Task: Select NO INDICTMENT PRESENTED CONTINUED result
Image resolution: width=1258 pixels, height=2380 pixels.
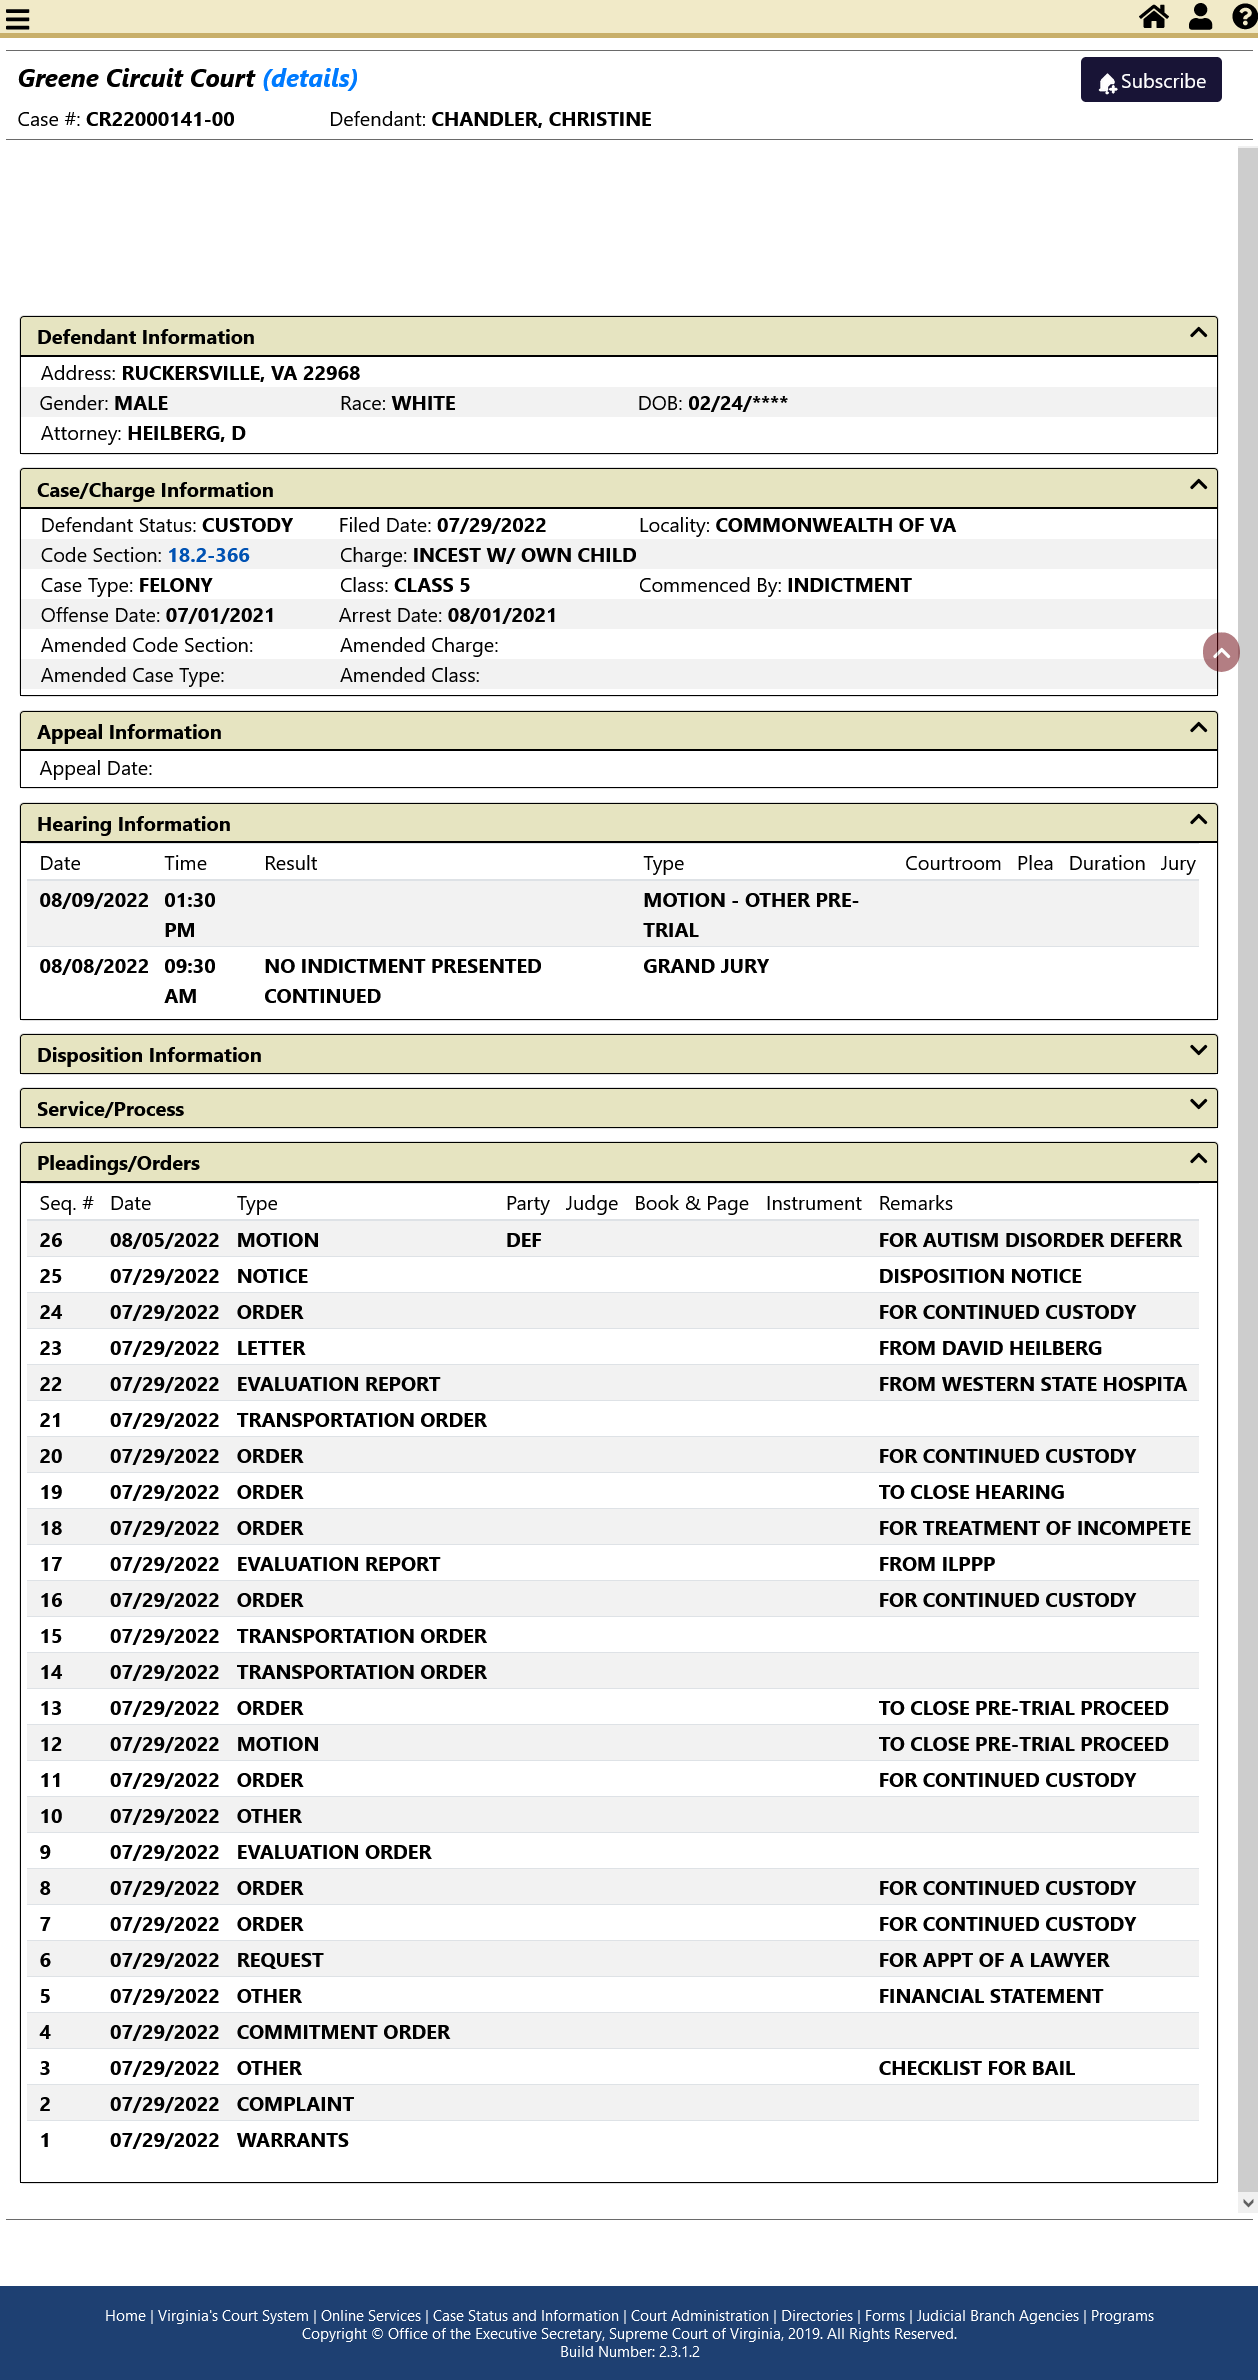Action: (403, 981)
